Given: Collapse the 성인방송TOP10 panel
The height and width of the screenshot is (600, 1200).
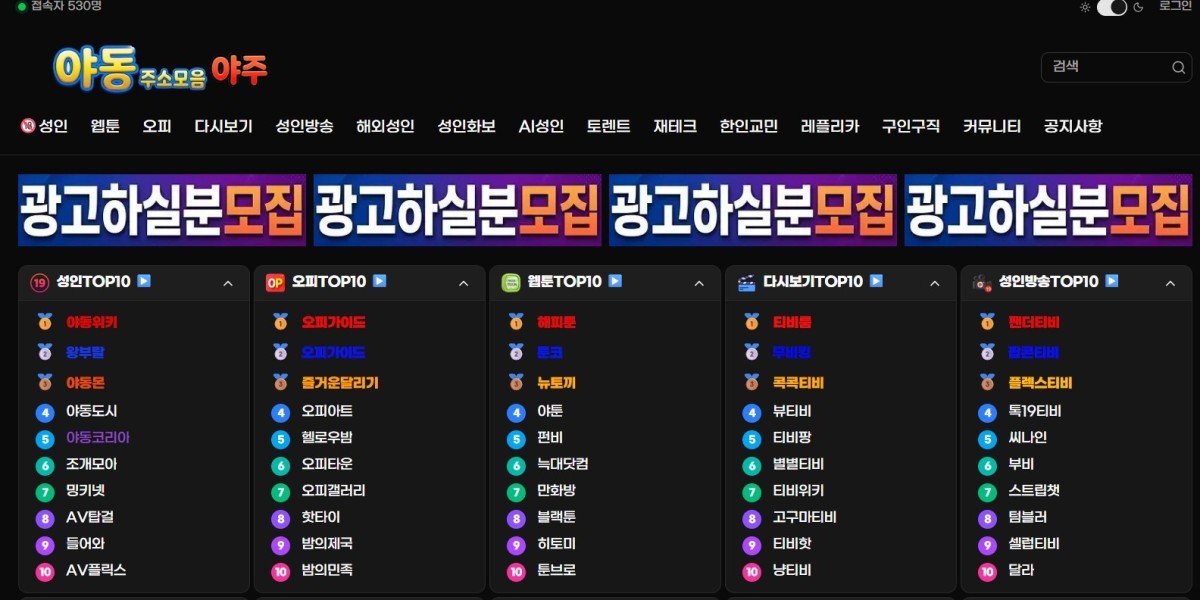Looking at the screenshot, I should pyautogui.click(x=1170, y=284).
